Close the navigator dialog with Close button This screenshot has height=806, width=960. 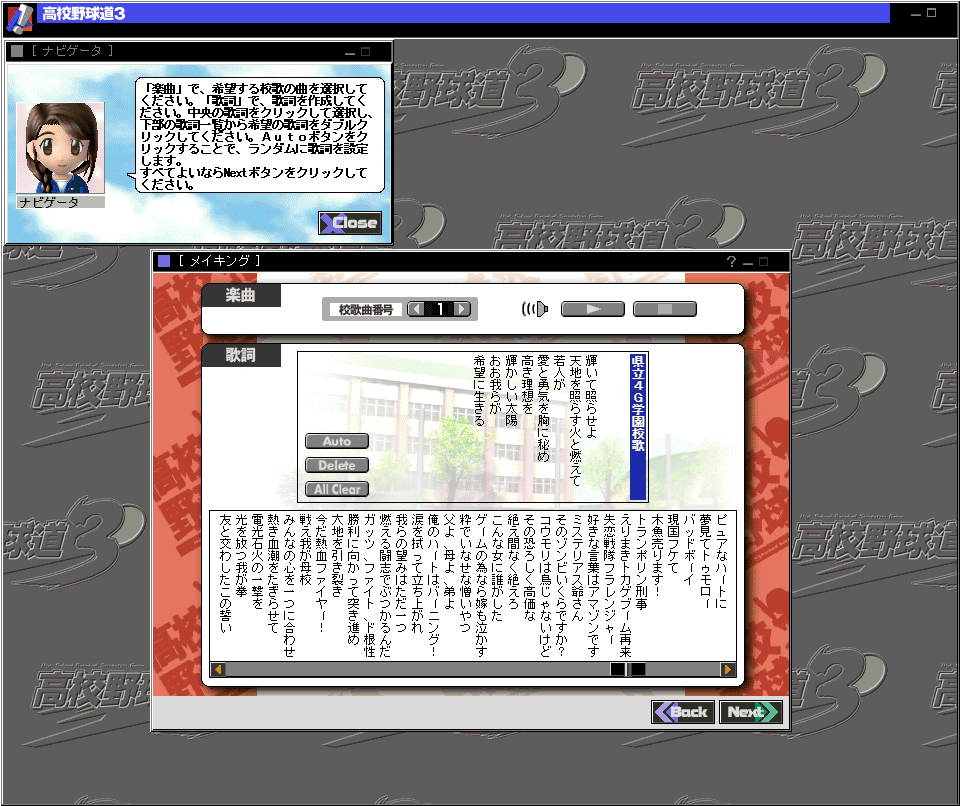[x=350, y=223]
